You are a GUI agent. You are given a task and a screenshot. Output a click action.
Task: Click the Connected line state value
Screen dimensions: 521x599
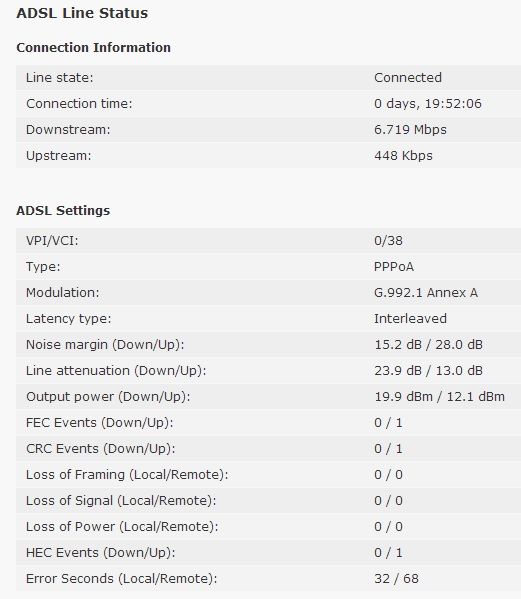pos(408,78)
